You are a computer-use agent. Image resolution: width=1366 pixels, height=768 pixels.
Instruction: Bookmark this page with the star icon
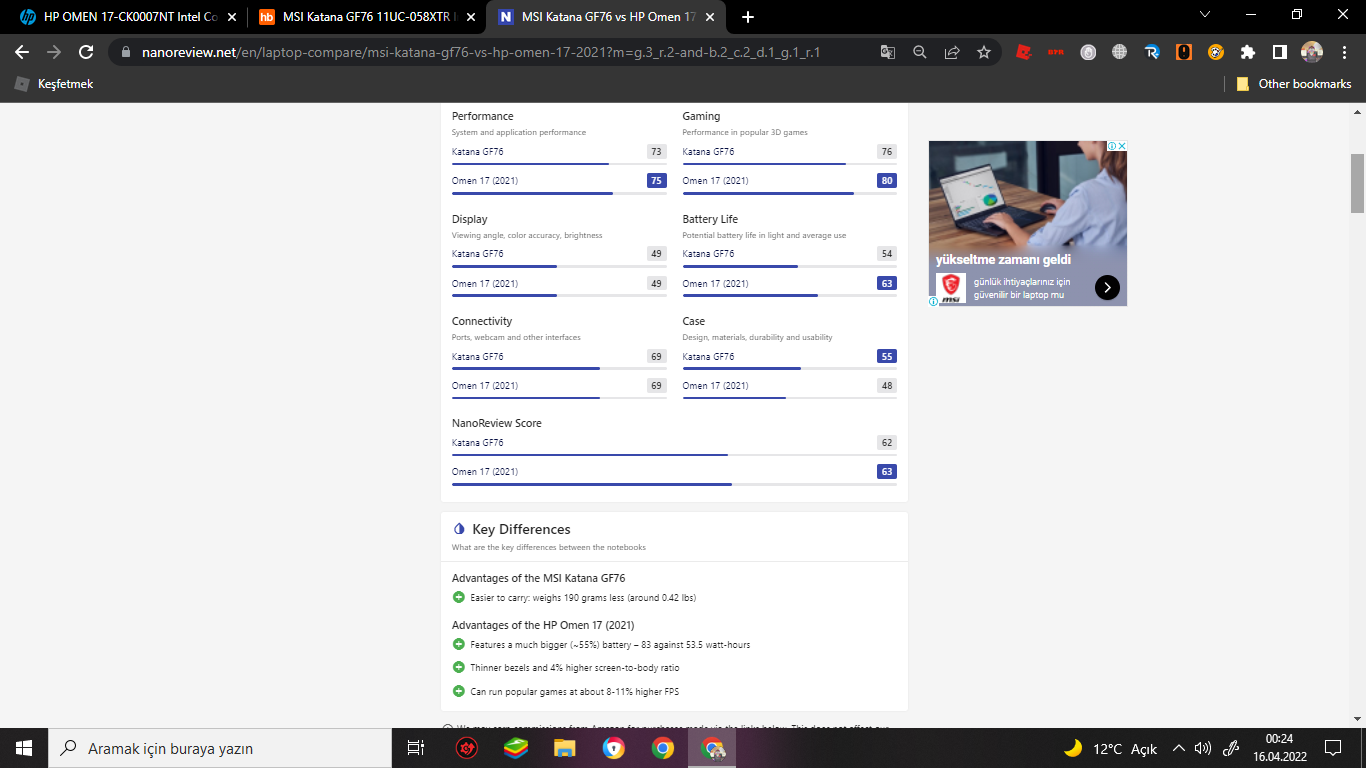coord(984,52)
